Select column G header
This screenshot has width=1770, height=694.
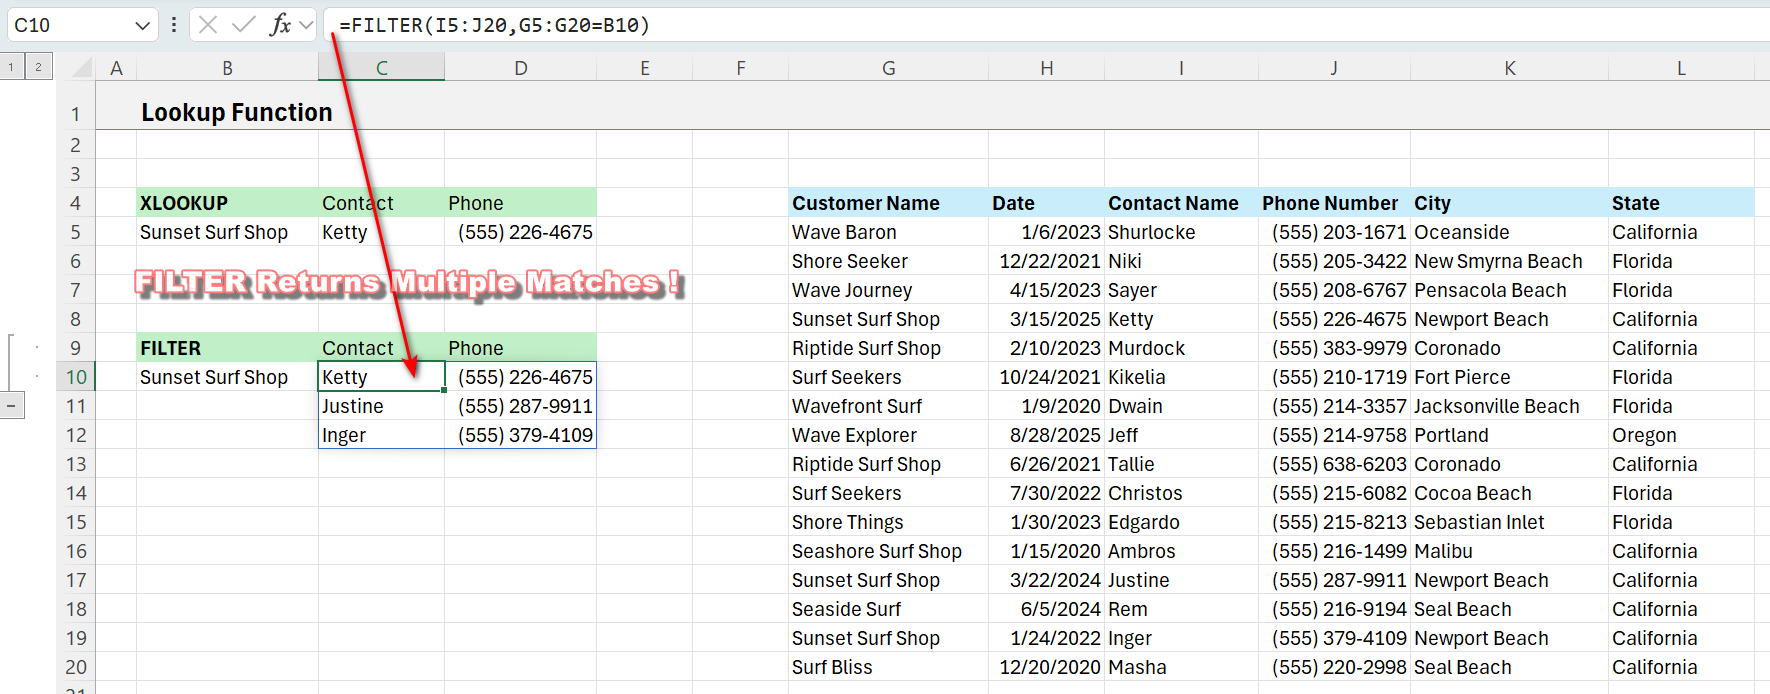888,68
